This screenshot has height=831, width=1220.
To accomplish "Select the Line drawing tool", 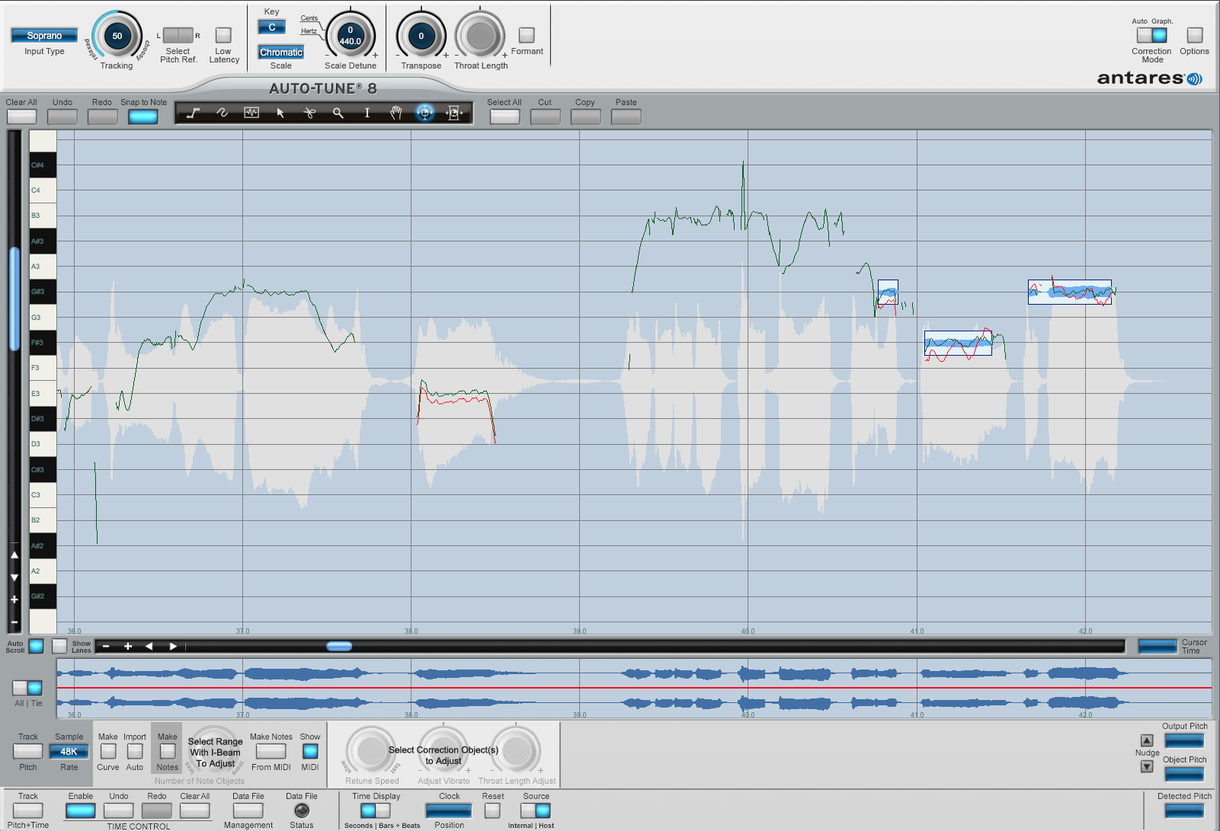I will pyautogui.click(x=193, y=113).
